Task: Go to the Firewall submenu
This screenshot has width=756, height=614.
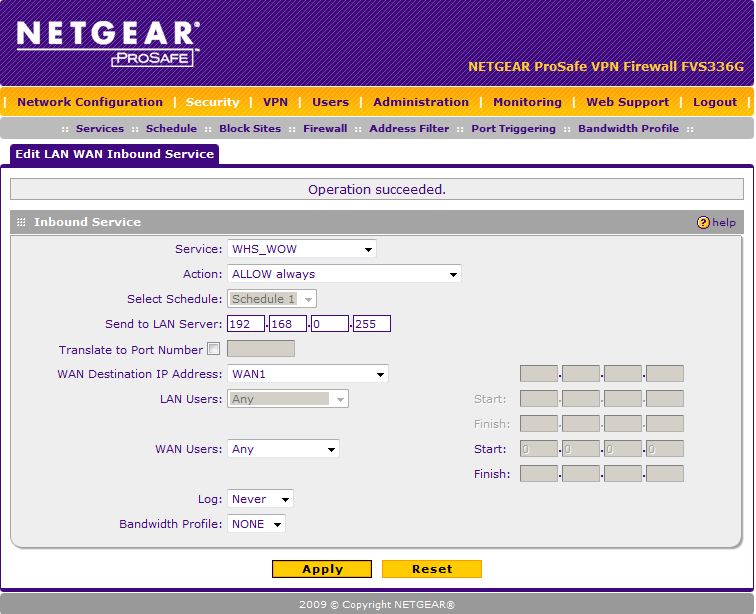Action: pyautogui.click(x=325, y=128)
